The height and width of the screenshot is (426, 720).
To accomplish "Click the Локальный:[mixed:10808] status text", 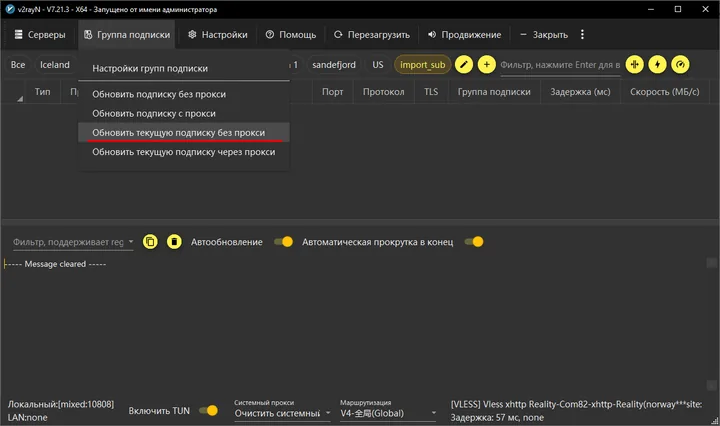I will 61,404.
